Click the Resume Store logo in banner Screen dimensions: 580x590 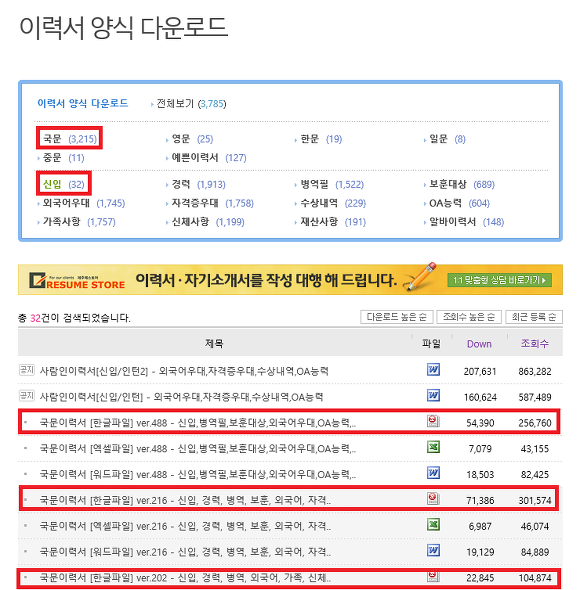coord(77,281)
